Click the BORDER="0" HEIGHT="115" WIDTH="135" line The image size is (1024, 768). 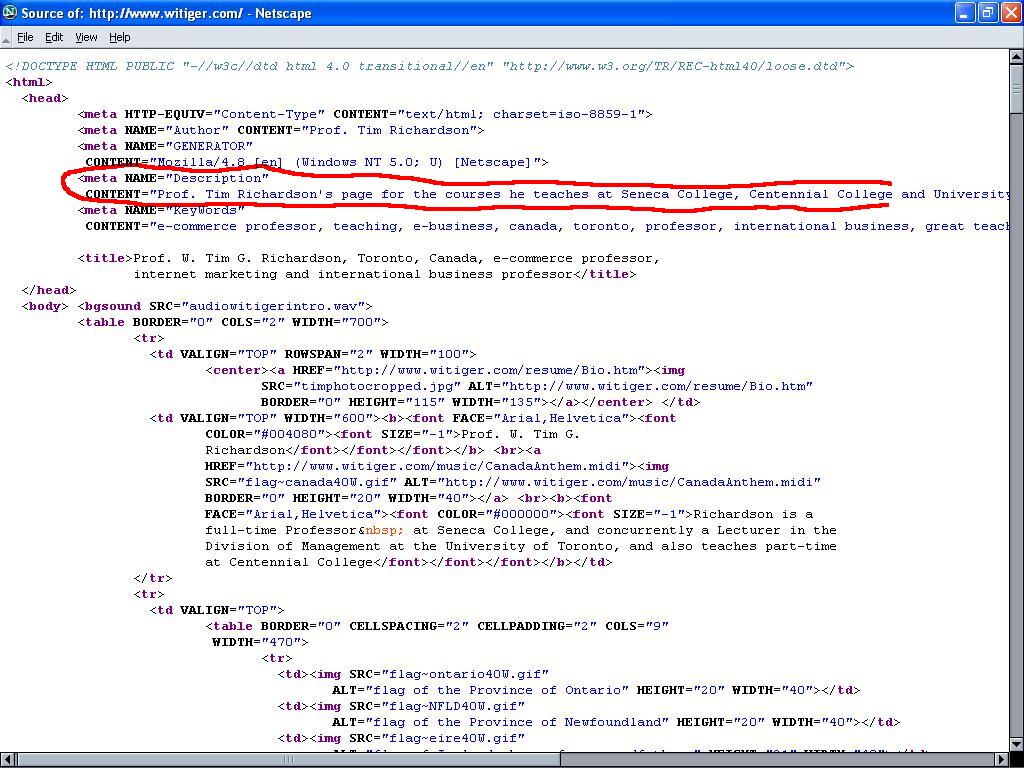481,402
